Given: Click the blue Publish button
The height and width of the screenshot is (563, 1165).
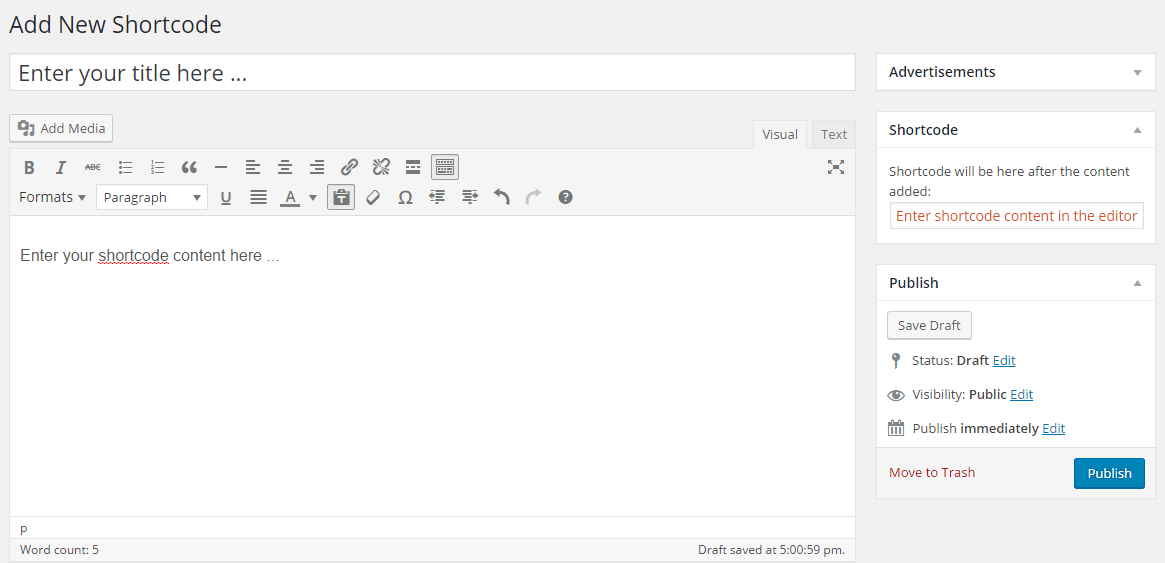Looking at the screenshot, I should (x=1109, y=473).
